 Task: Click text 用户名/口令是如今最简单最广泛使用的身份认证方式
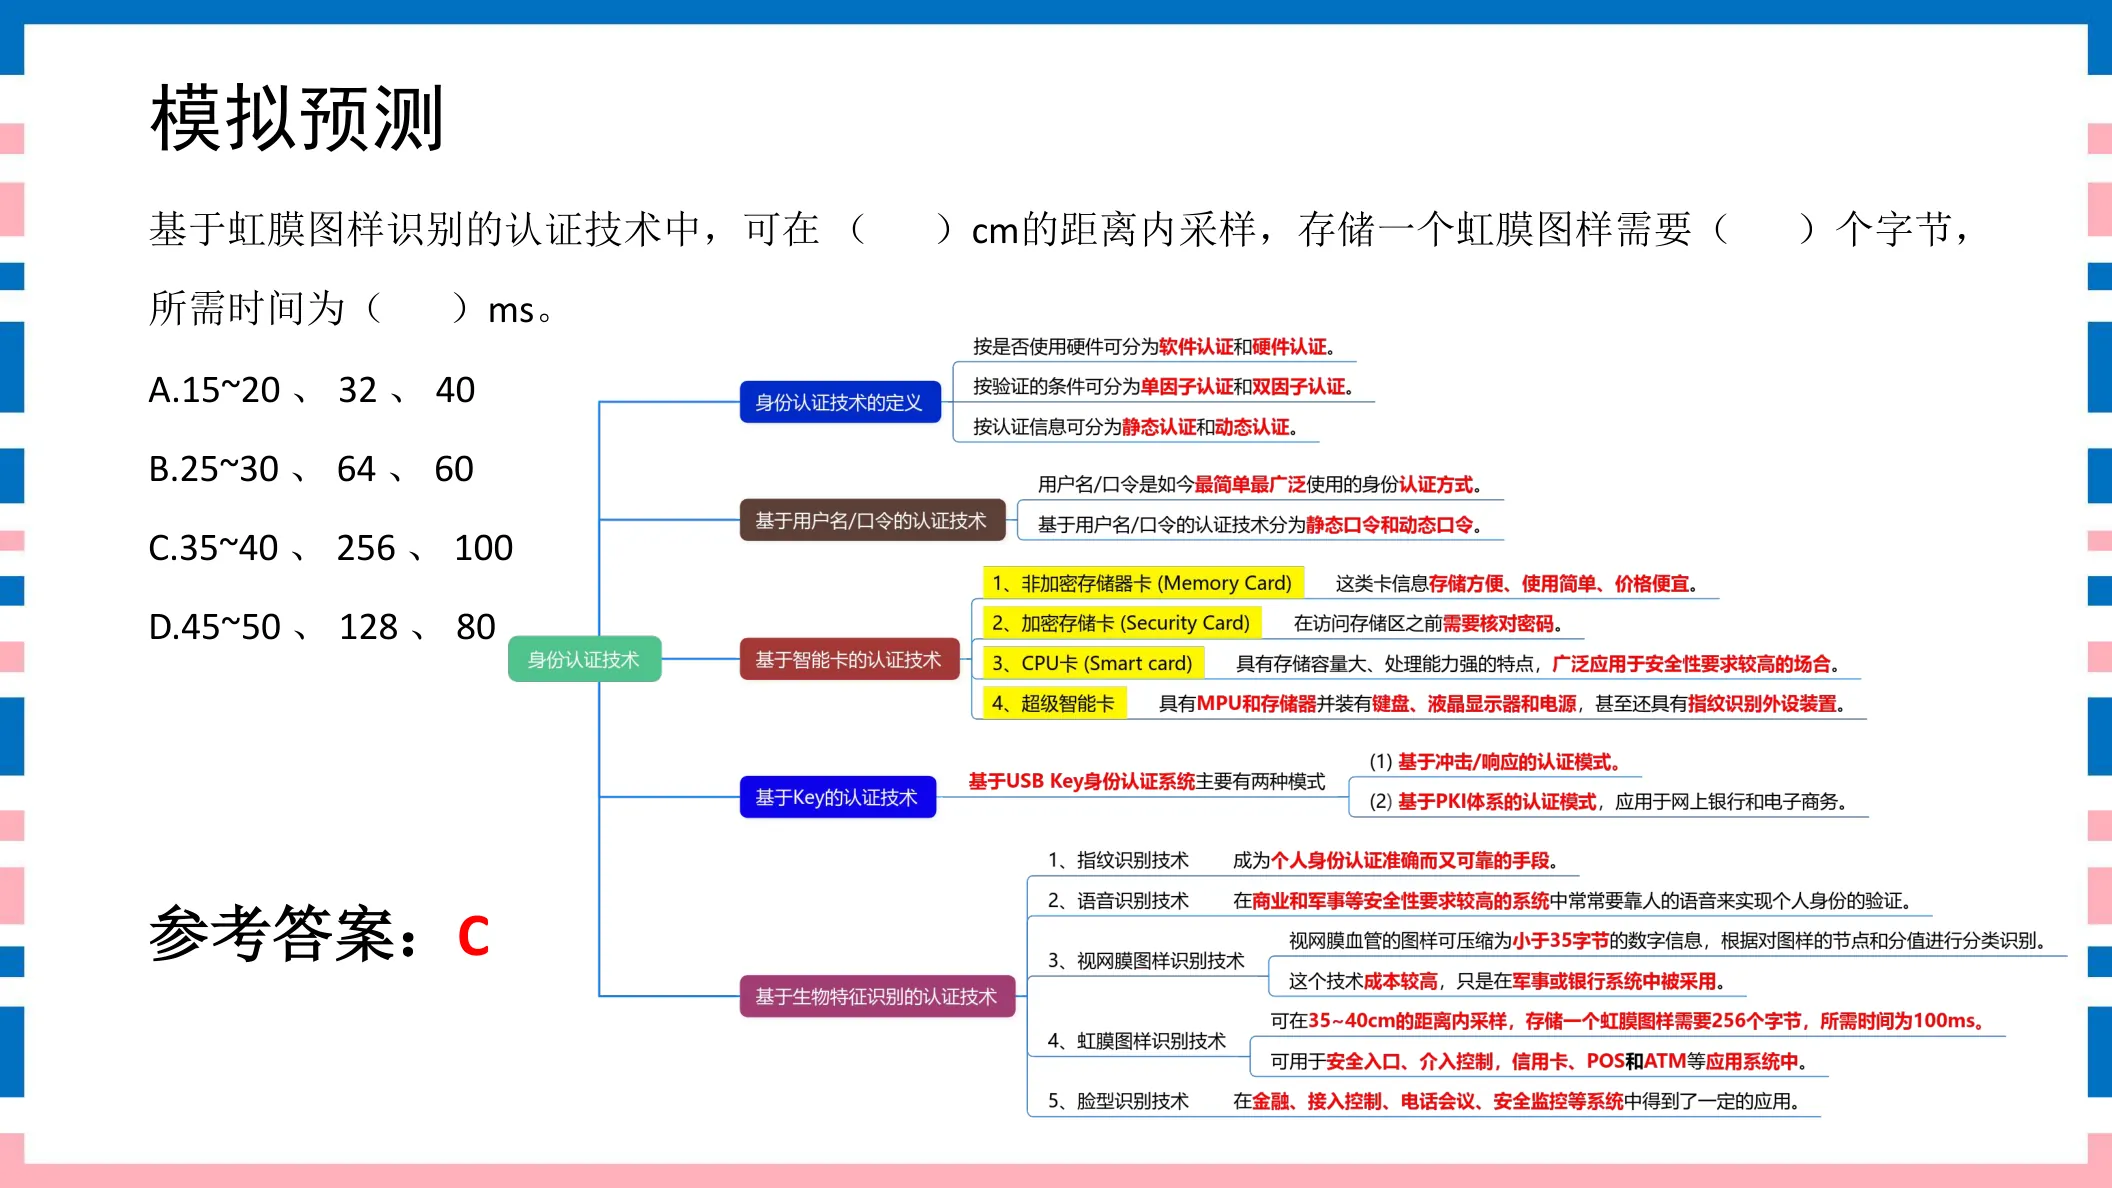[x=1259, y=484]
